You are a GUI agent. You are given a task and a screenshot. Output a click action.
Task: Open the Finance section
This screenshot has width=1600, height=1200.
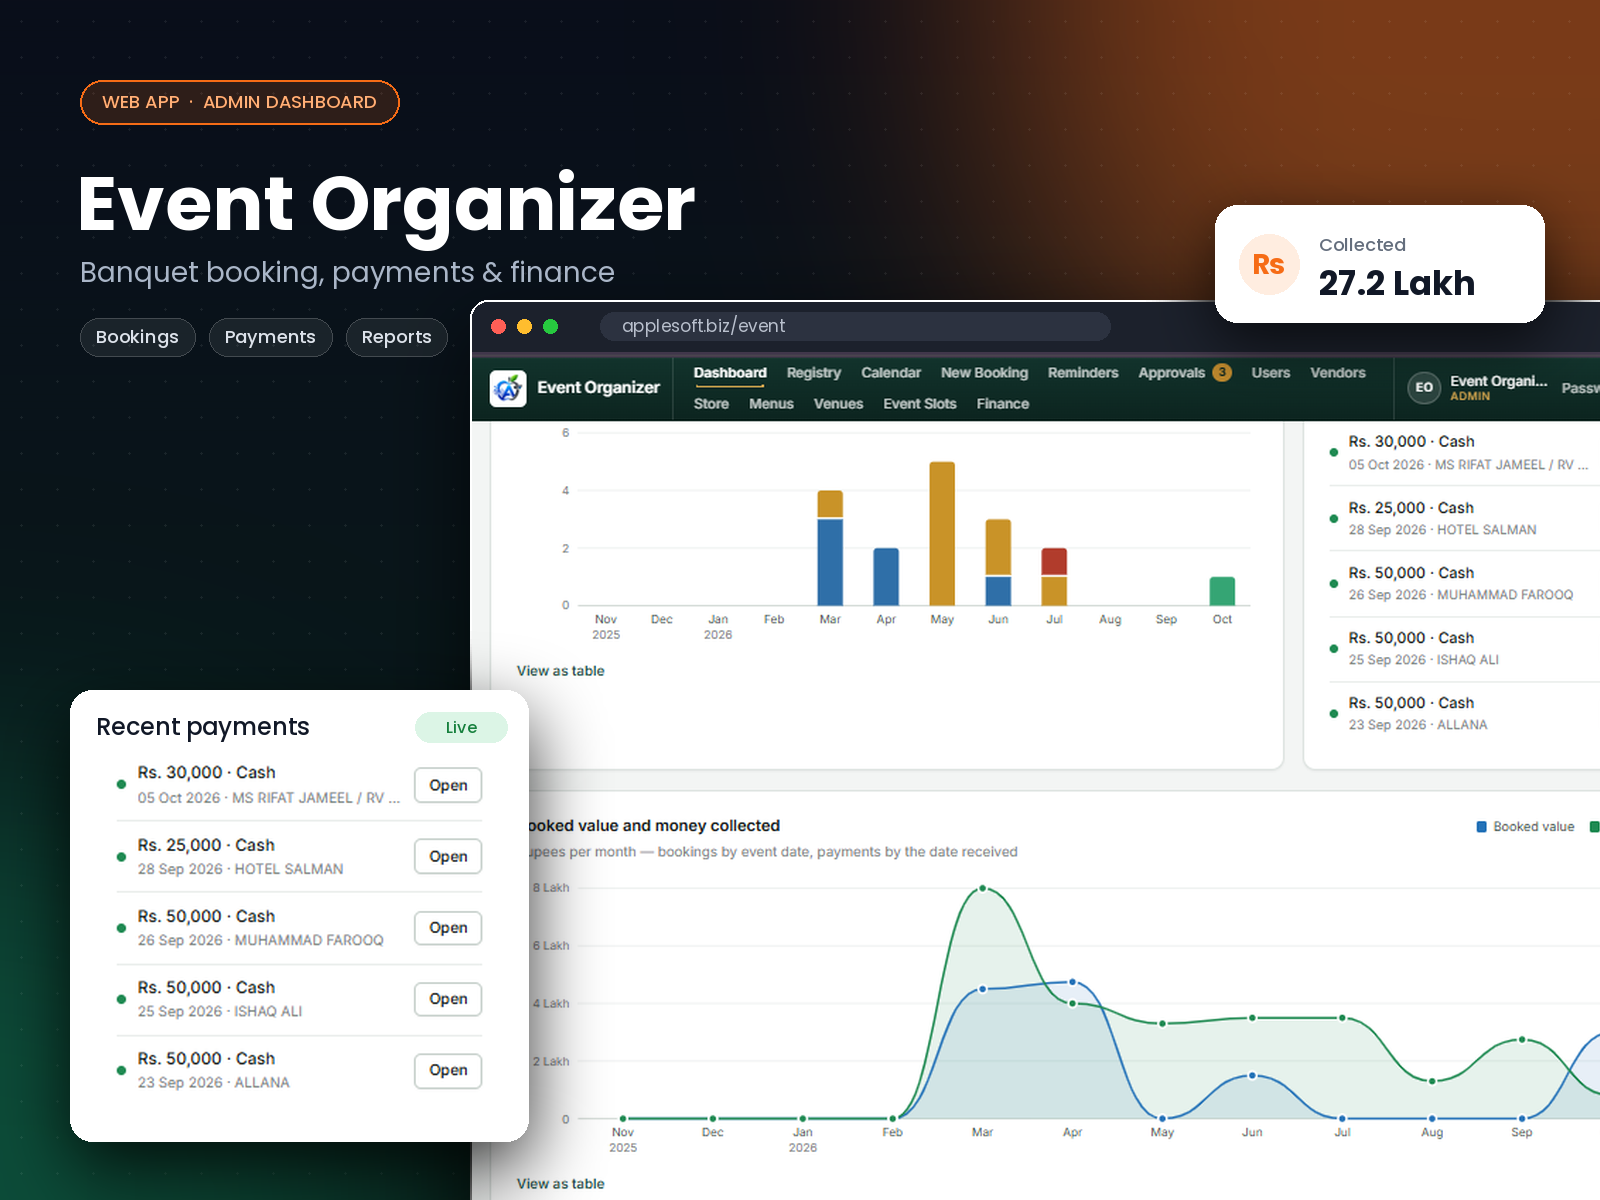pos(1003,404)
